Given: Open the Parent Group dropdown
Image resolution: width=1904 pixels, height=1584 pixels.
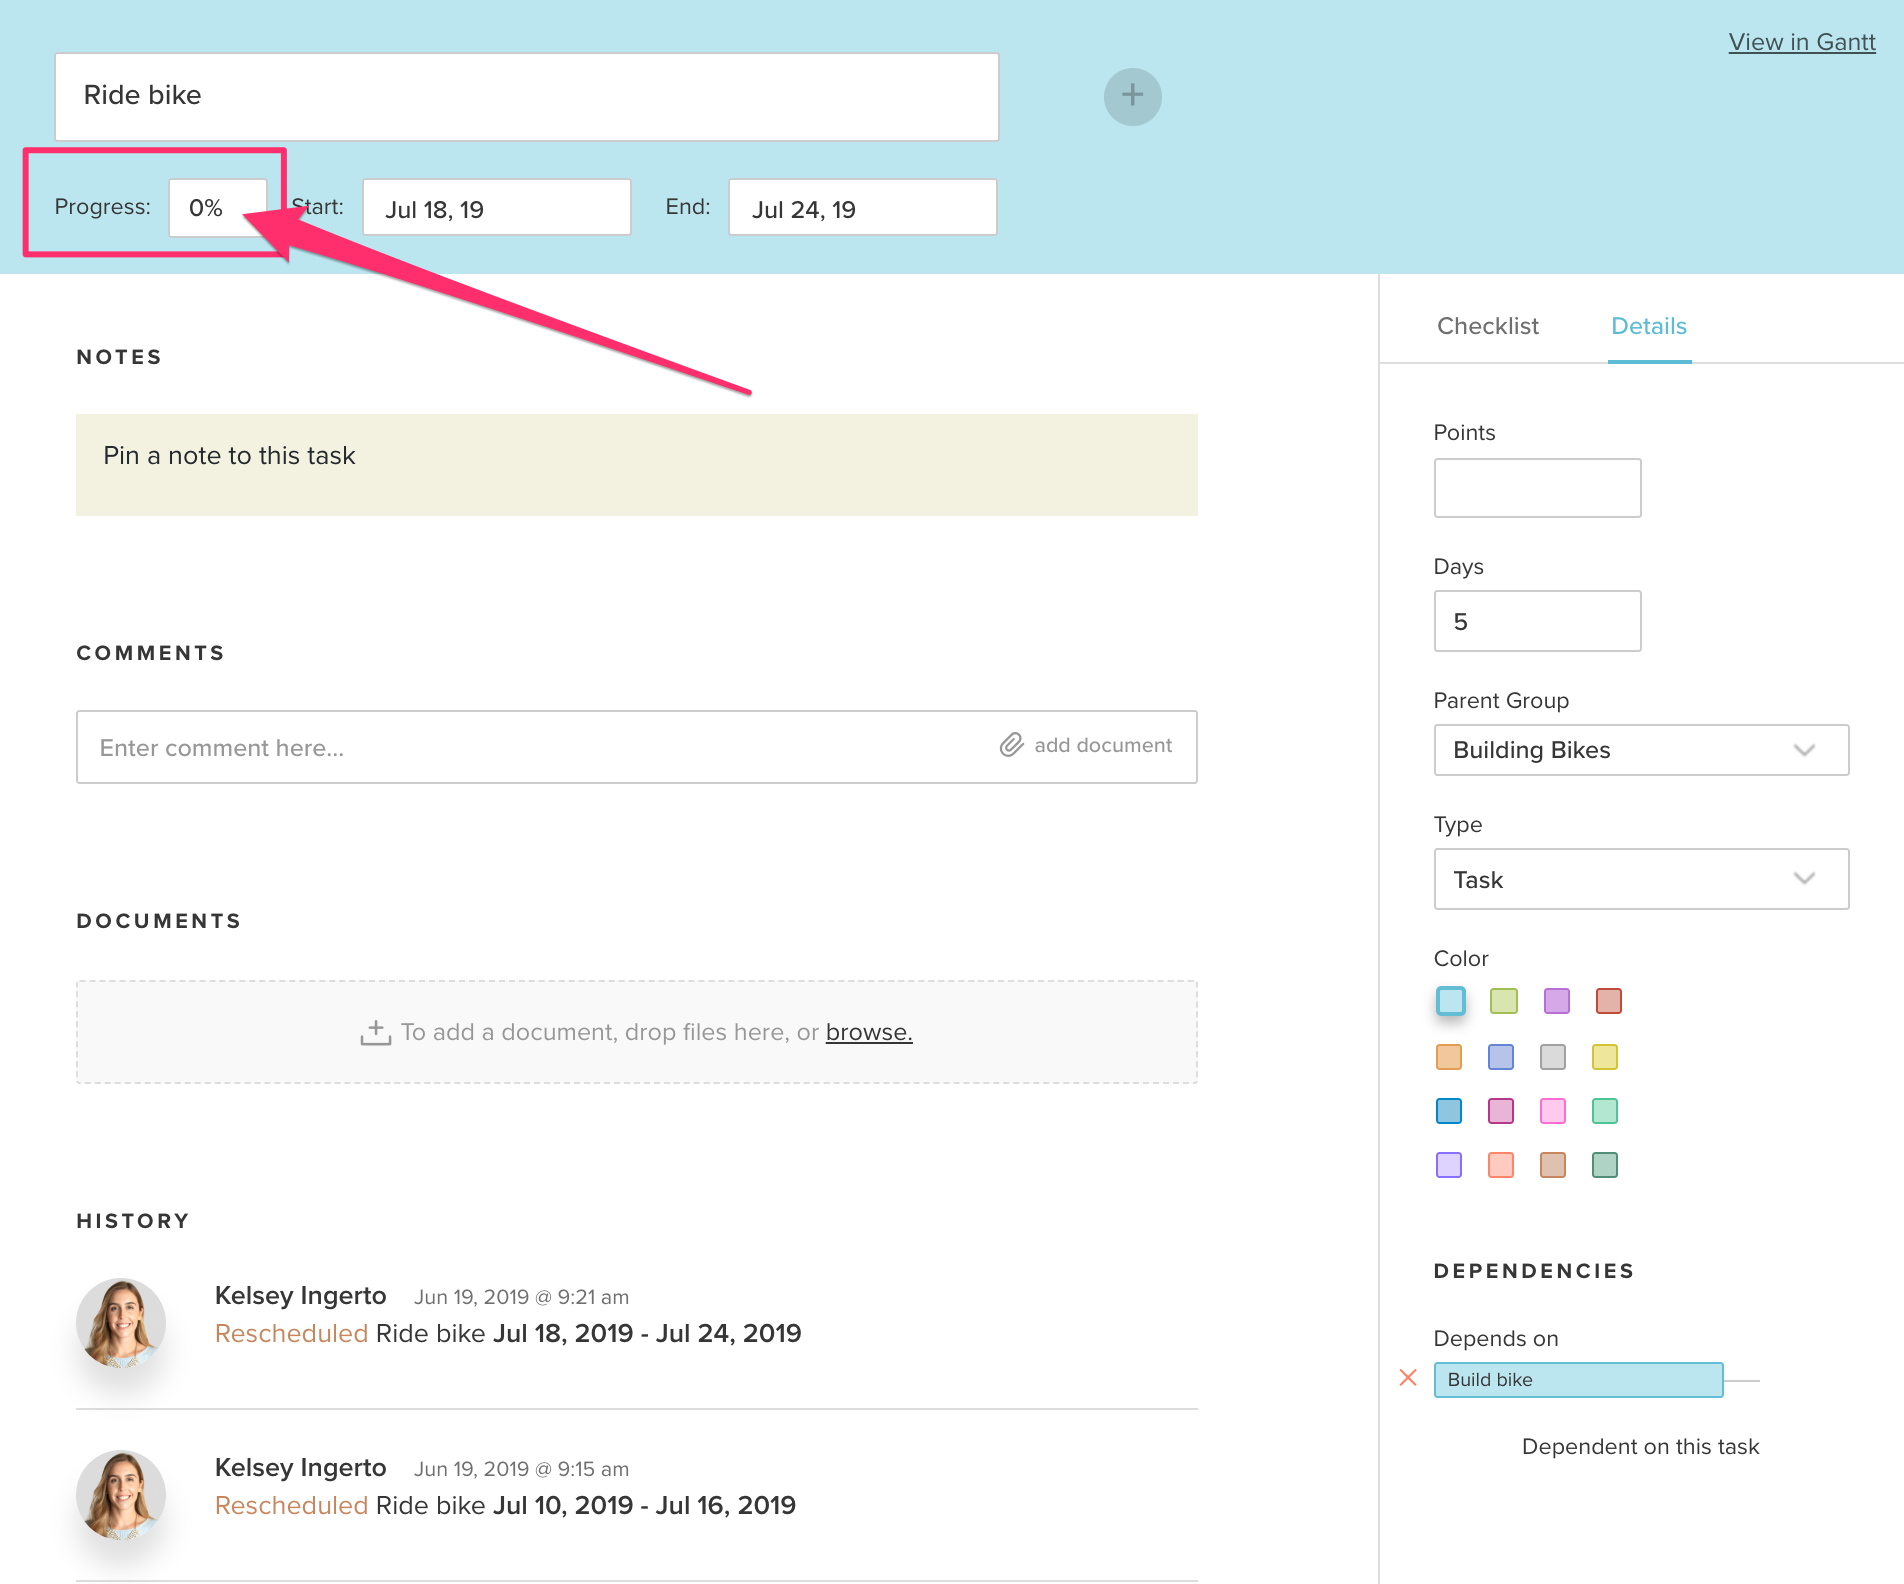Looking at the screenshot, I should [x=1805, y=750].
